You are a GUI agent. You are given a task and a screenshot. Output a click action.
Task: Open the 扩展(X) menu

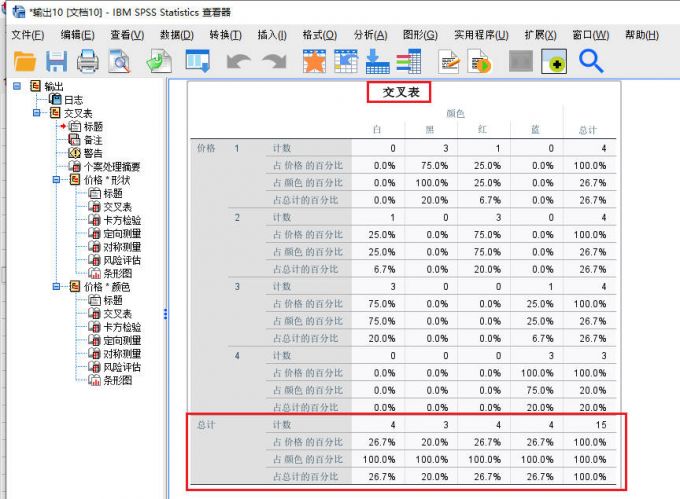pyautogui.click(x=540, y=35)
